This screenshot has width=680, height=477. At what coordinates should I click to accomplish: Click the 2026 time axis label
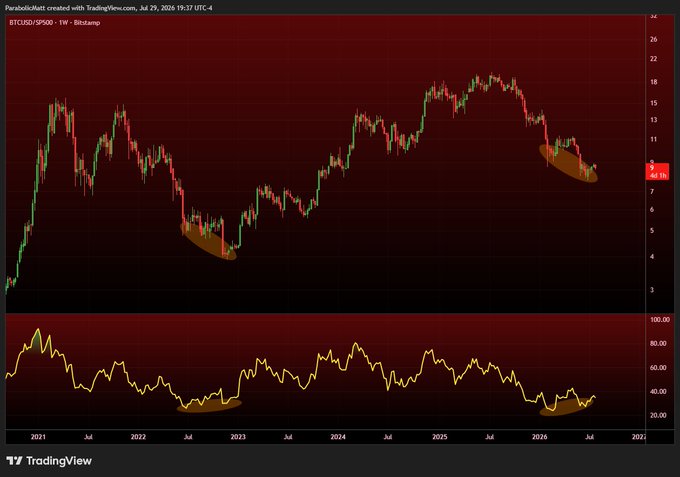(539, 437)
